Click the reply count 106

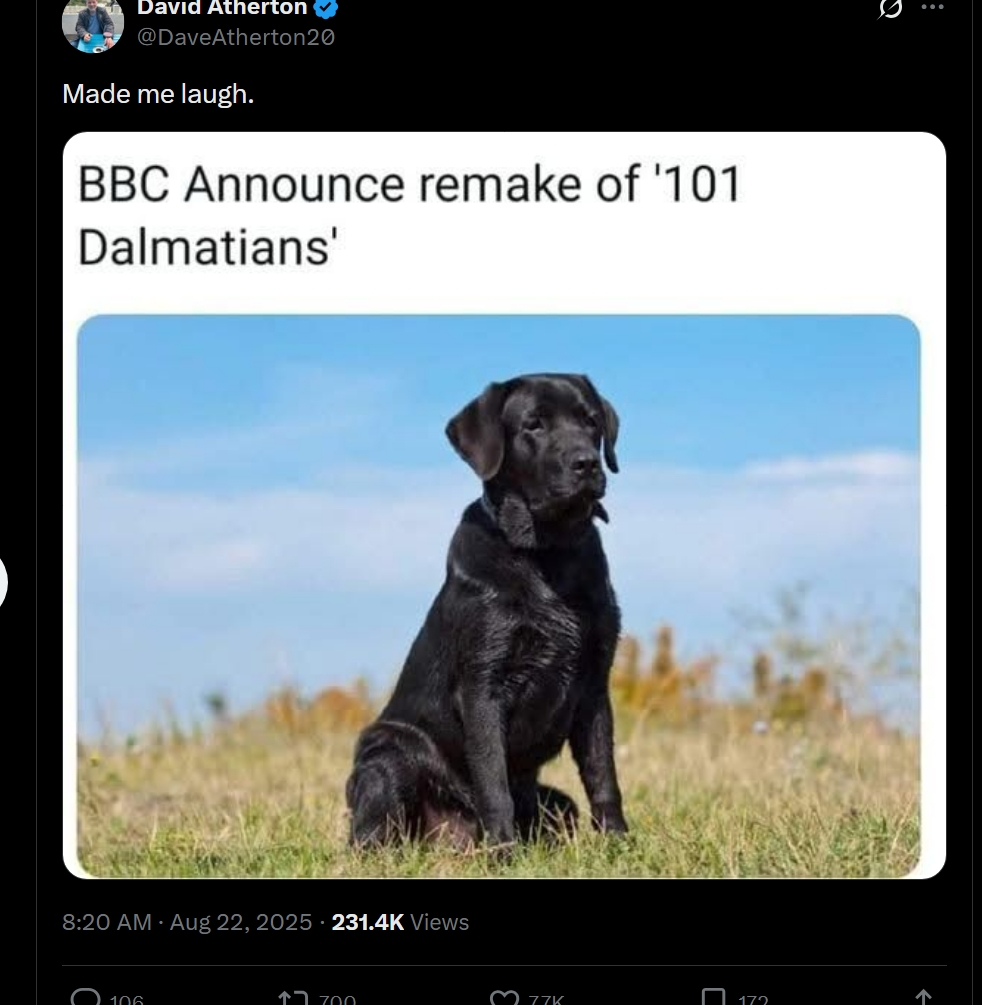(127, 999)
